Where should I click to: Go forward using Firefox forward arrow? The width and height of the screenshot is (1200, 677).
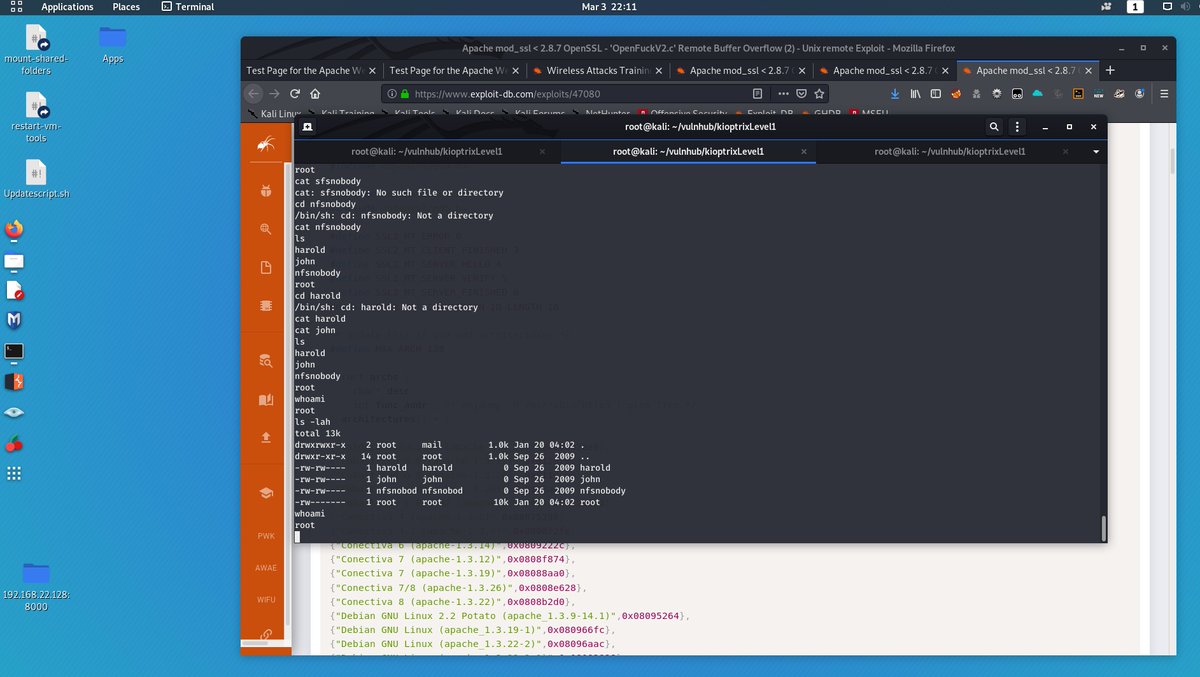click(274, 93)
